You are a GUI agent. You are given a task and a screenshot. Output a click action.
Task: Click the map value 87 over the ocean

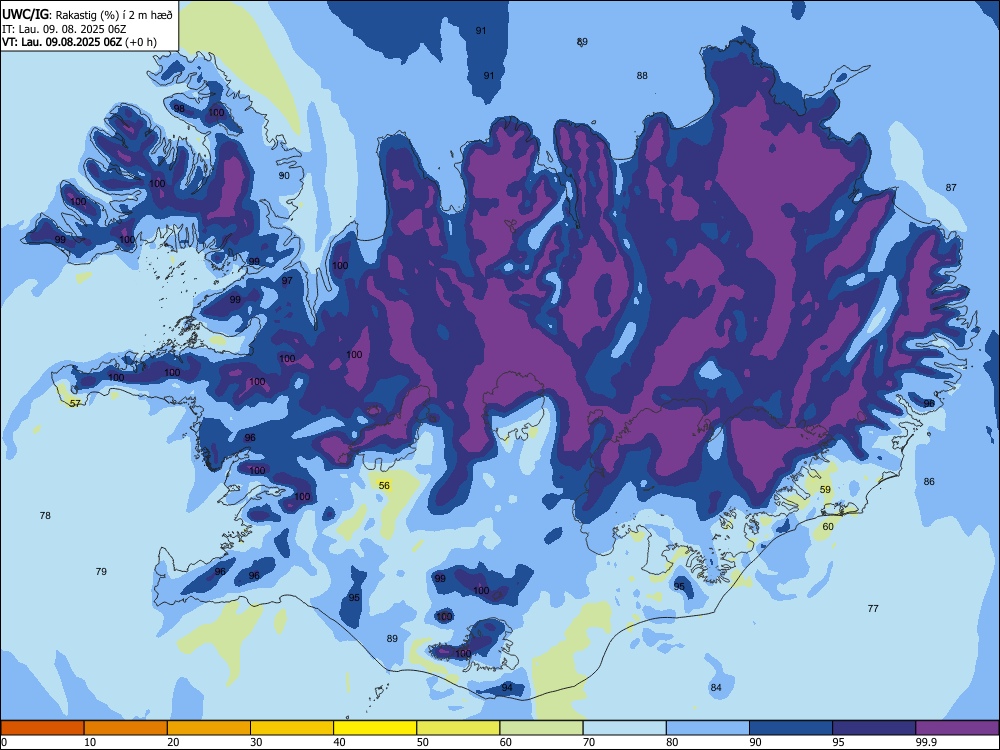click(951, 188)
